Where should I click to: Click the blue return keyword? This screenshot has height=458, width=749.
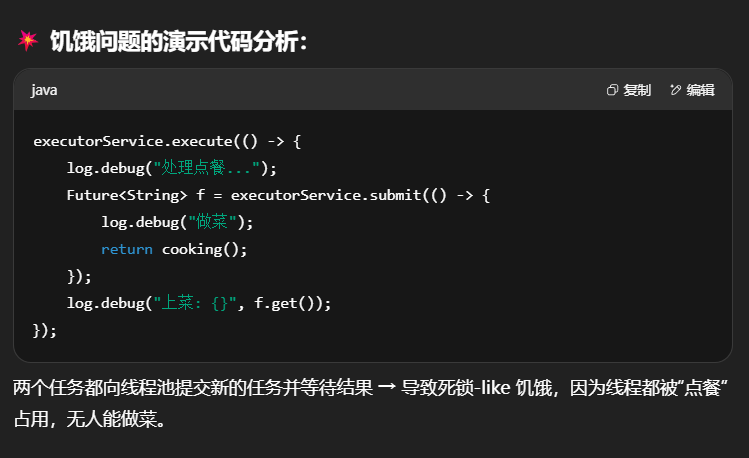pyautogui.click(x=126, y=249)
